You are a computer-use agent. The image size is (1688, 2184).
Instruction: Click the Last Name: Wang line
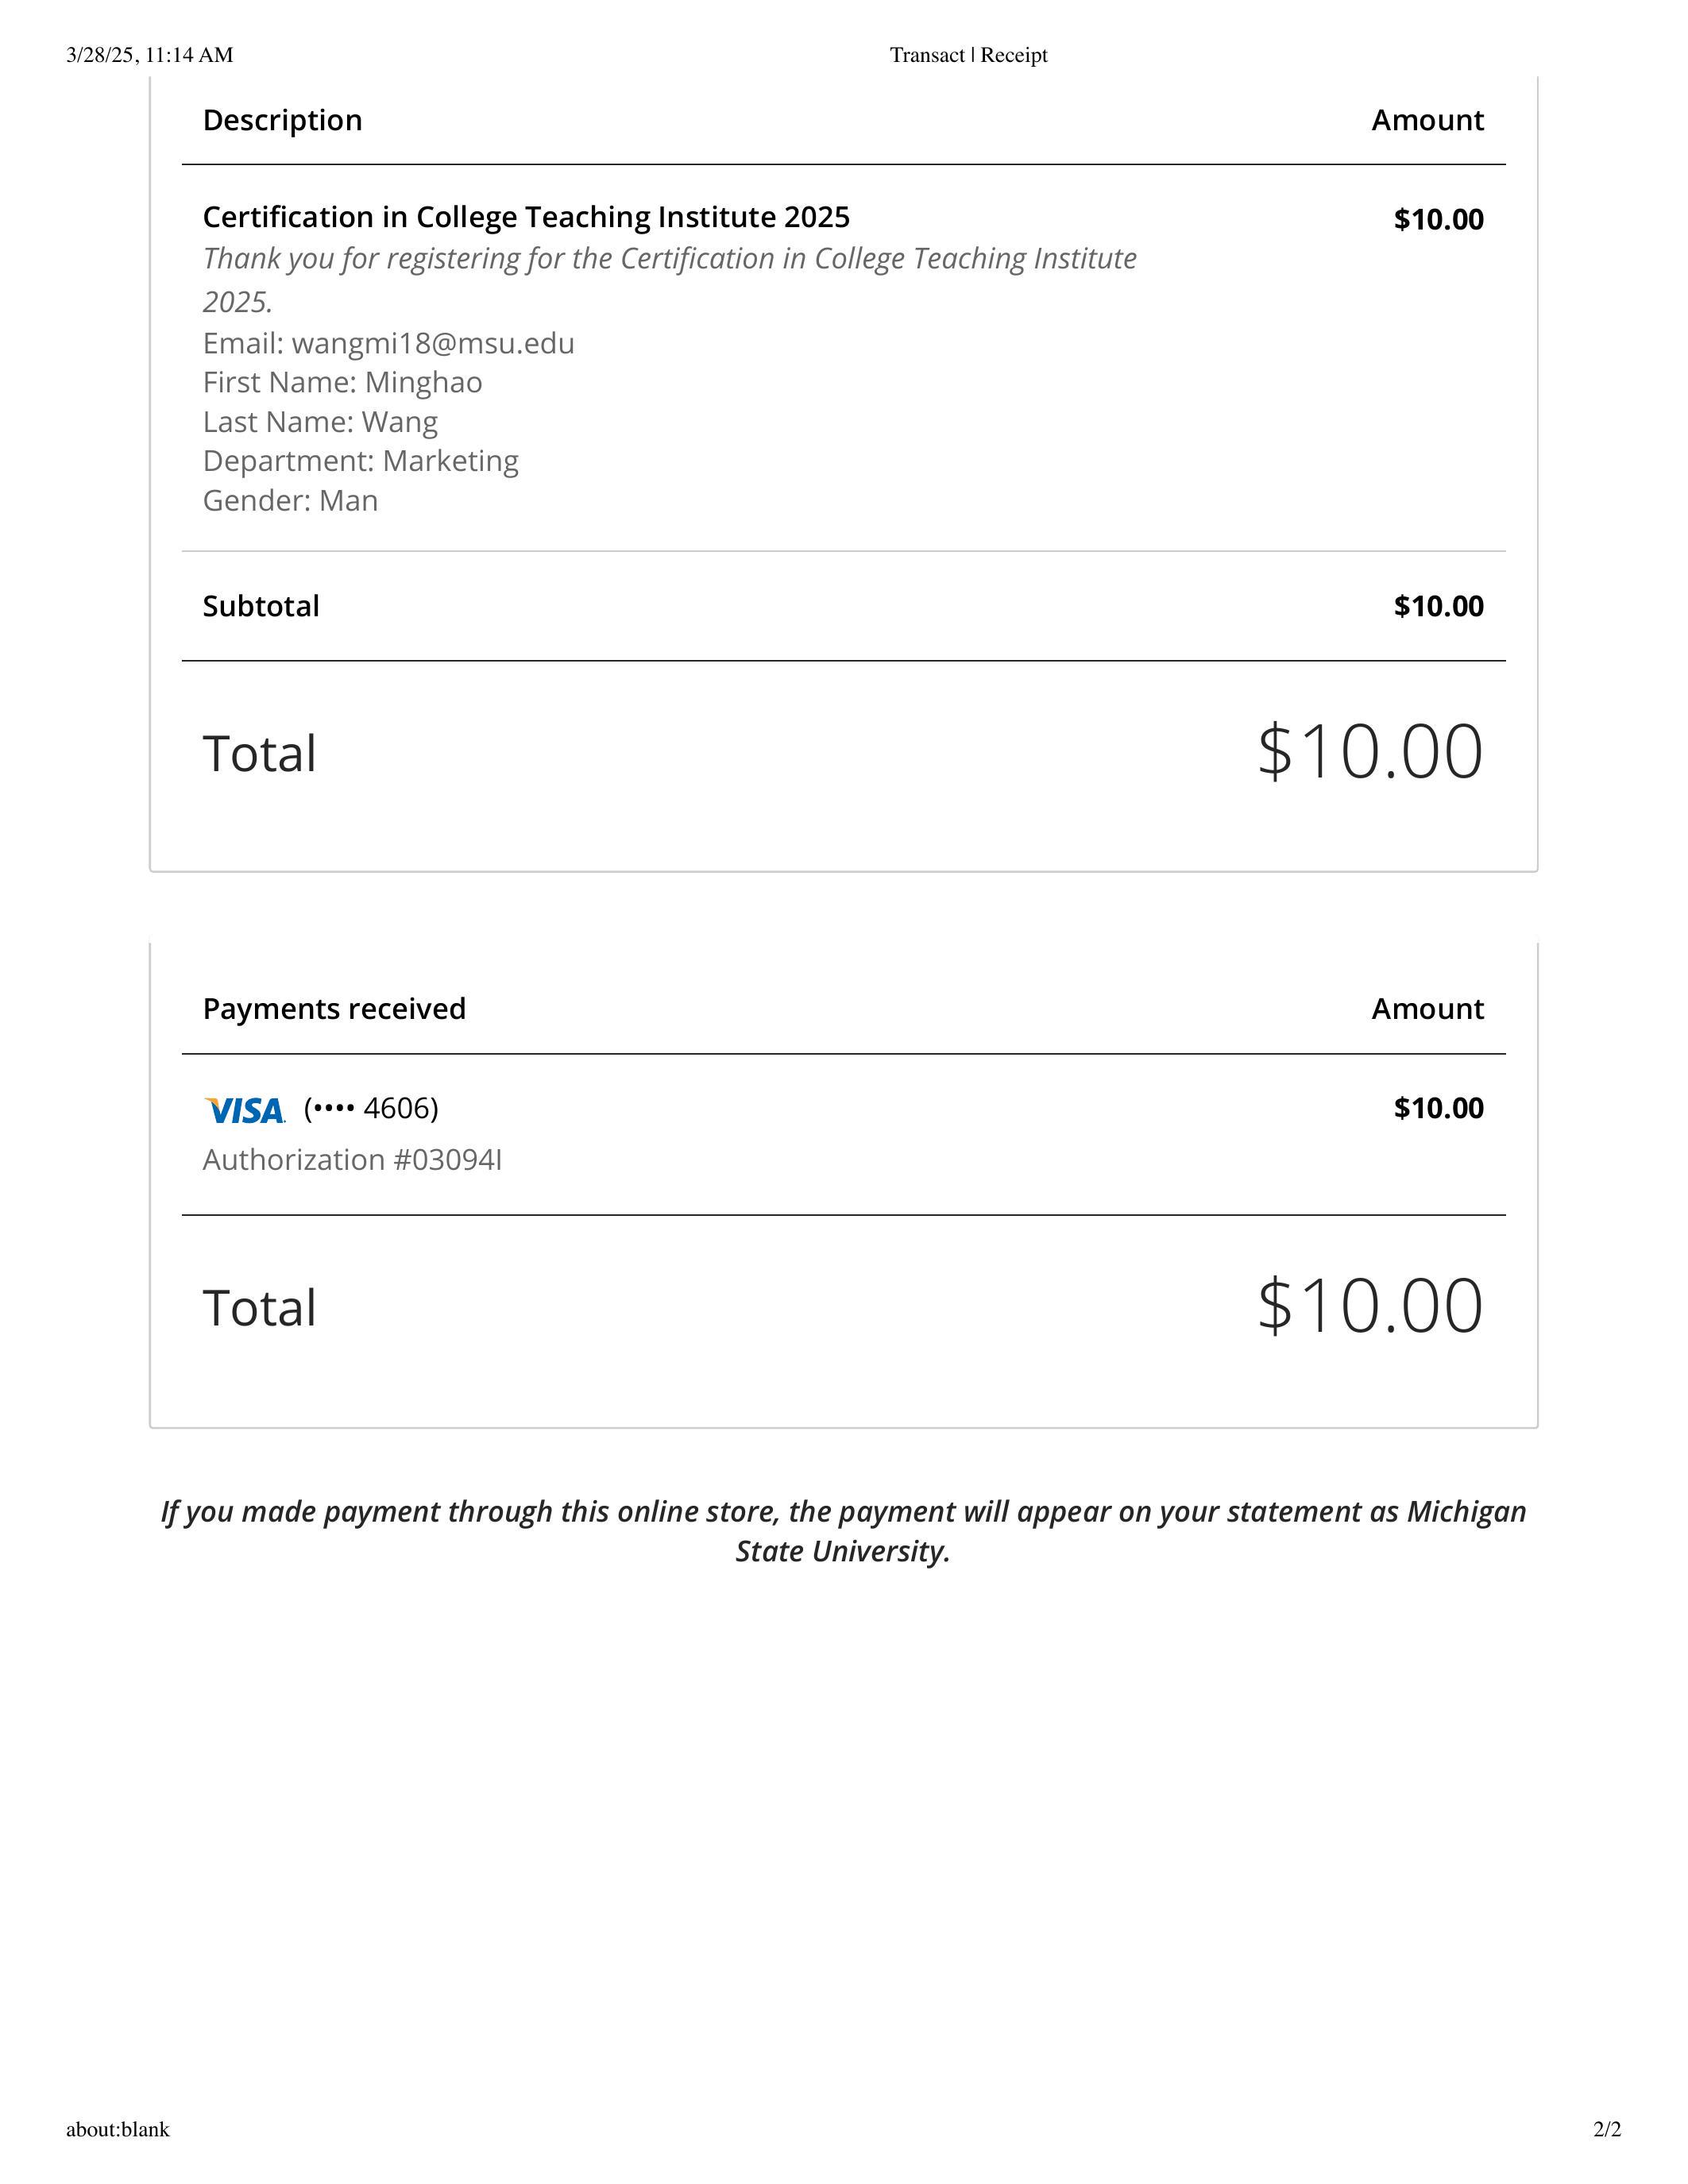(x=320, y=422)
